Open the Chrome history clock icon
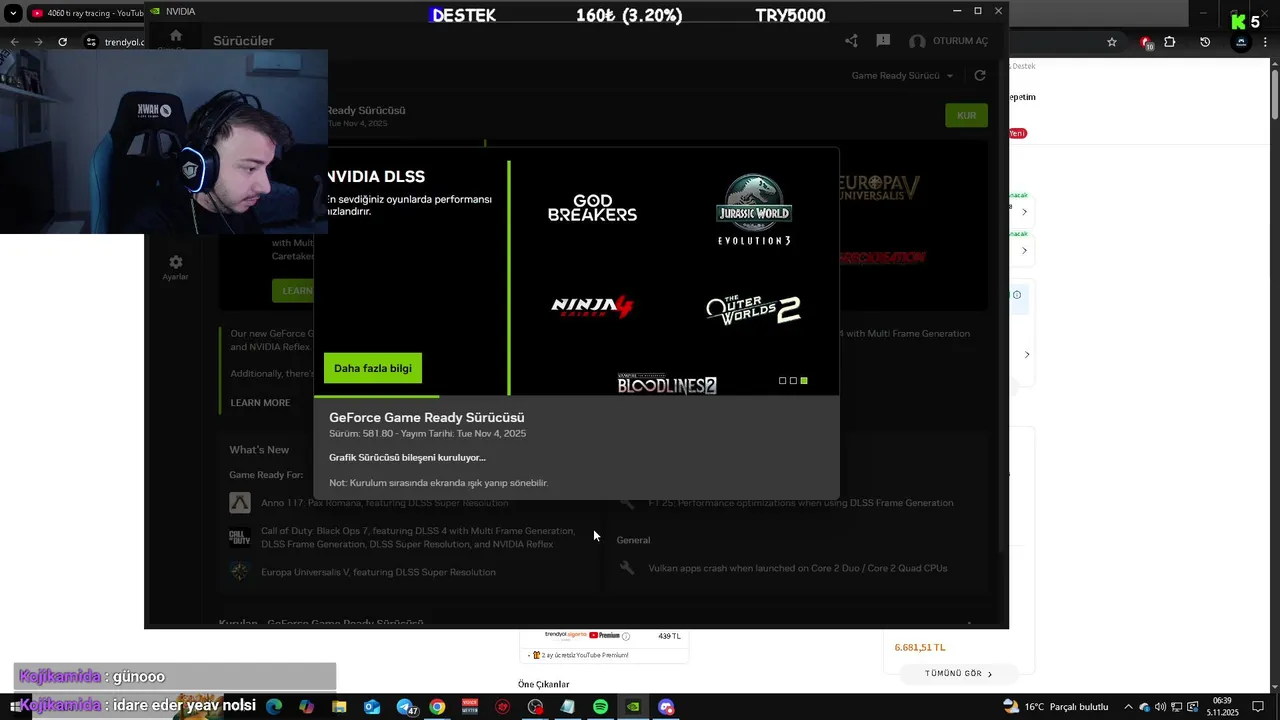This screenshot has width=1280, height=720. (1205, 42)
